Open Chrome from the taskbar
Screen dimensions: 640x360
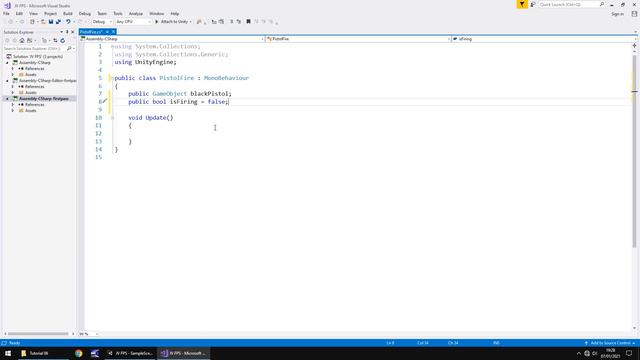click(78, 353)
